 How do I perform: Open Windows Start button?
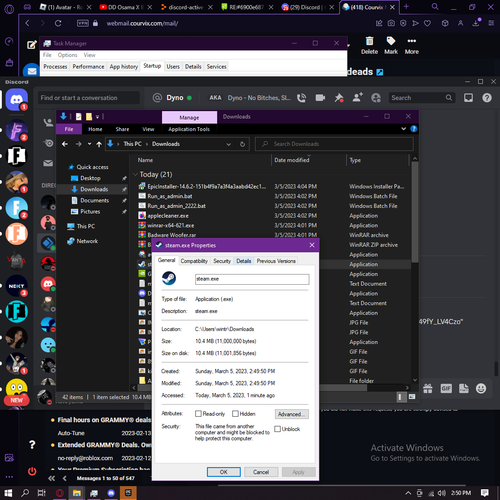pos(8,493)
